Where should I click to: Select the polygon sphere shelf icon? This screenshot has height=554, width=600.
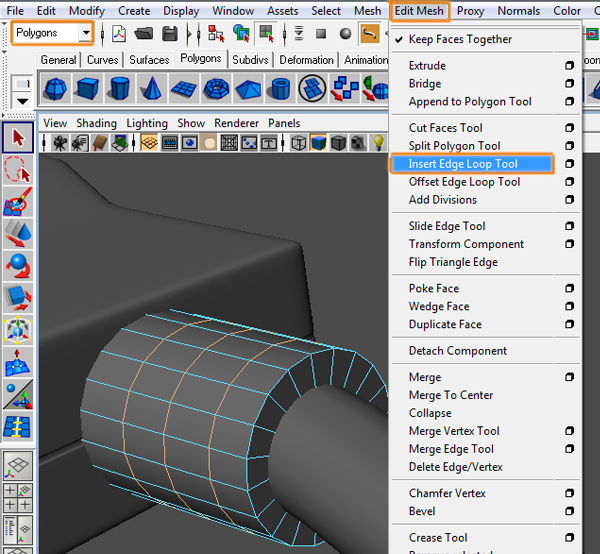[x=55, y=89]
